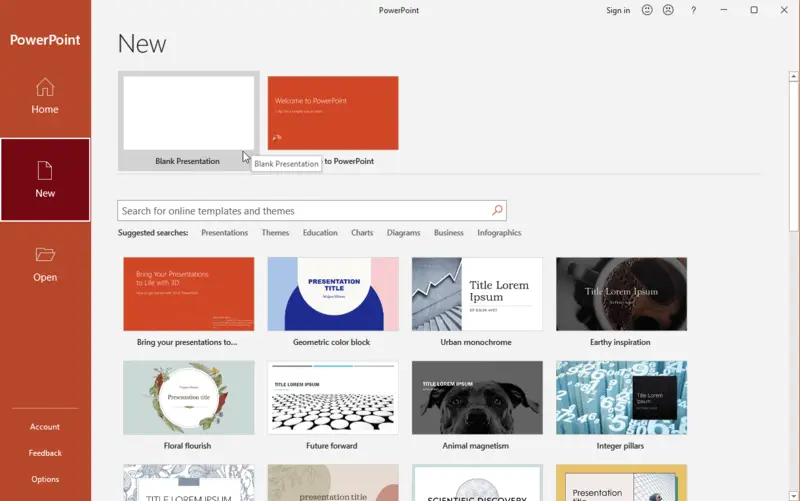Image resolution: width=800 pixels, height=501 pixels.
Task: Open the Scientific Discovery template
Action: click(x=477, y=483)
